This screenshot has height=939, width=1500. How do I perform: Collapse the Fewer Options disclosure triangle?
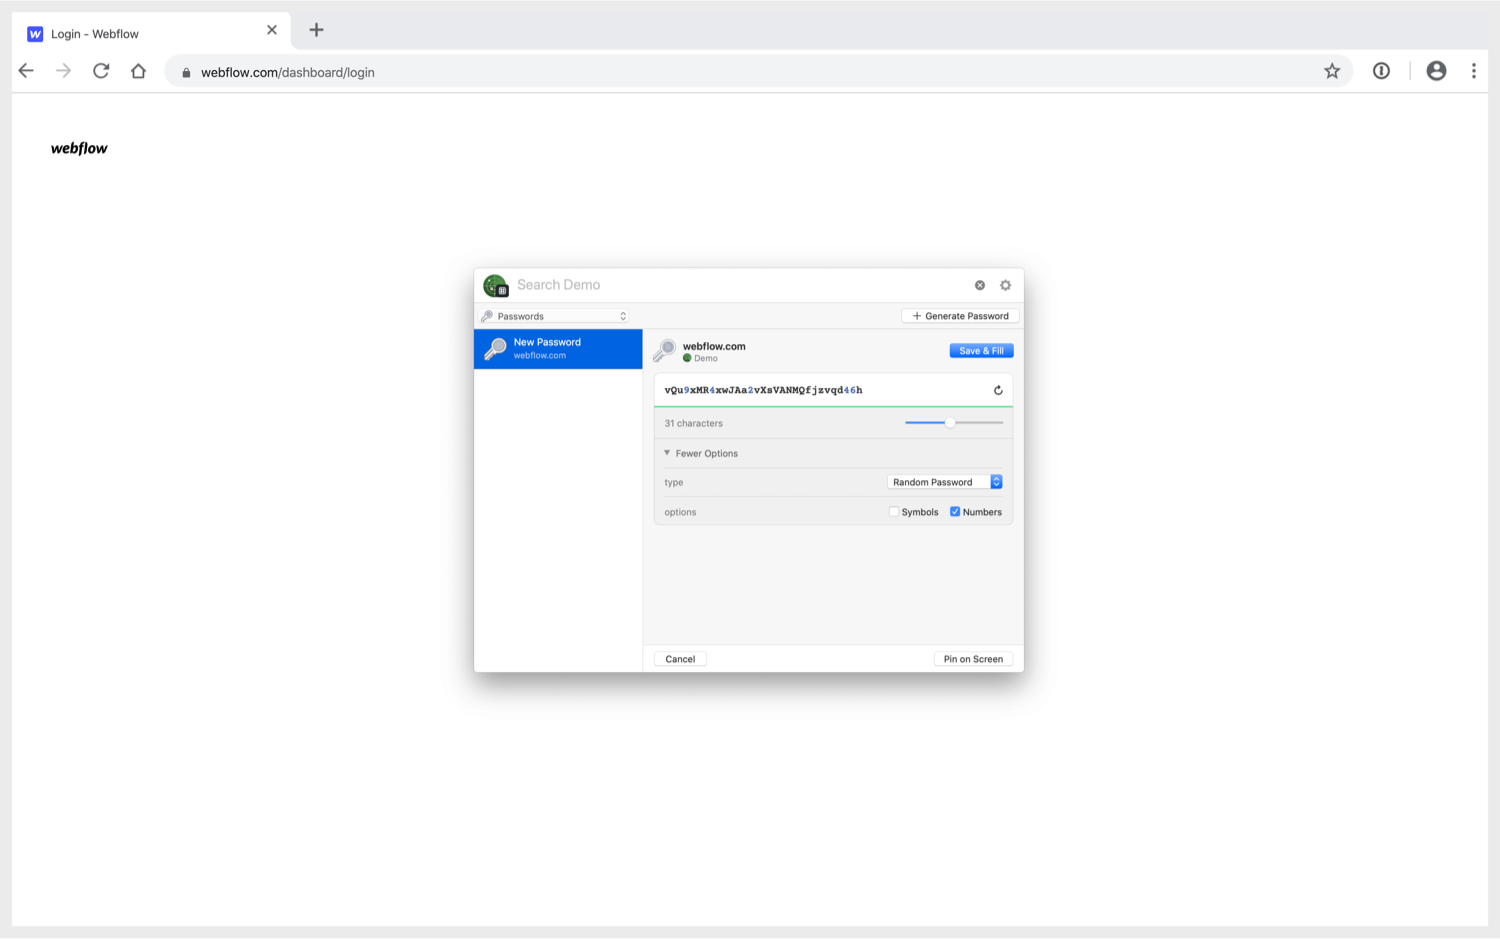(667, 453)
